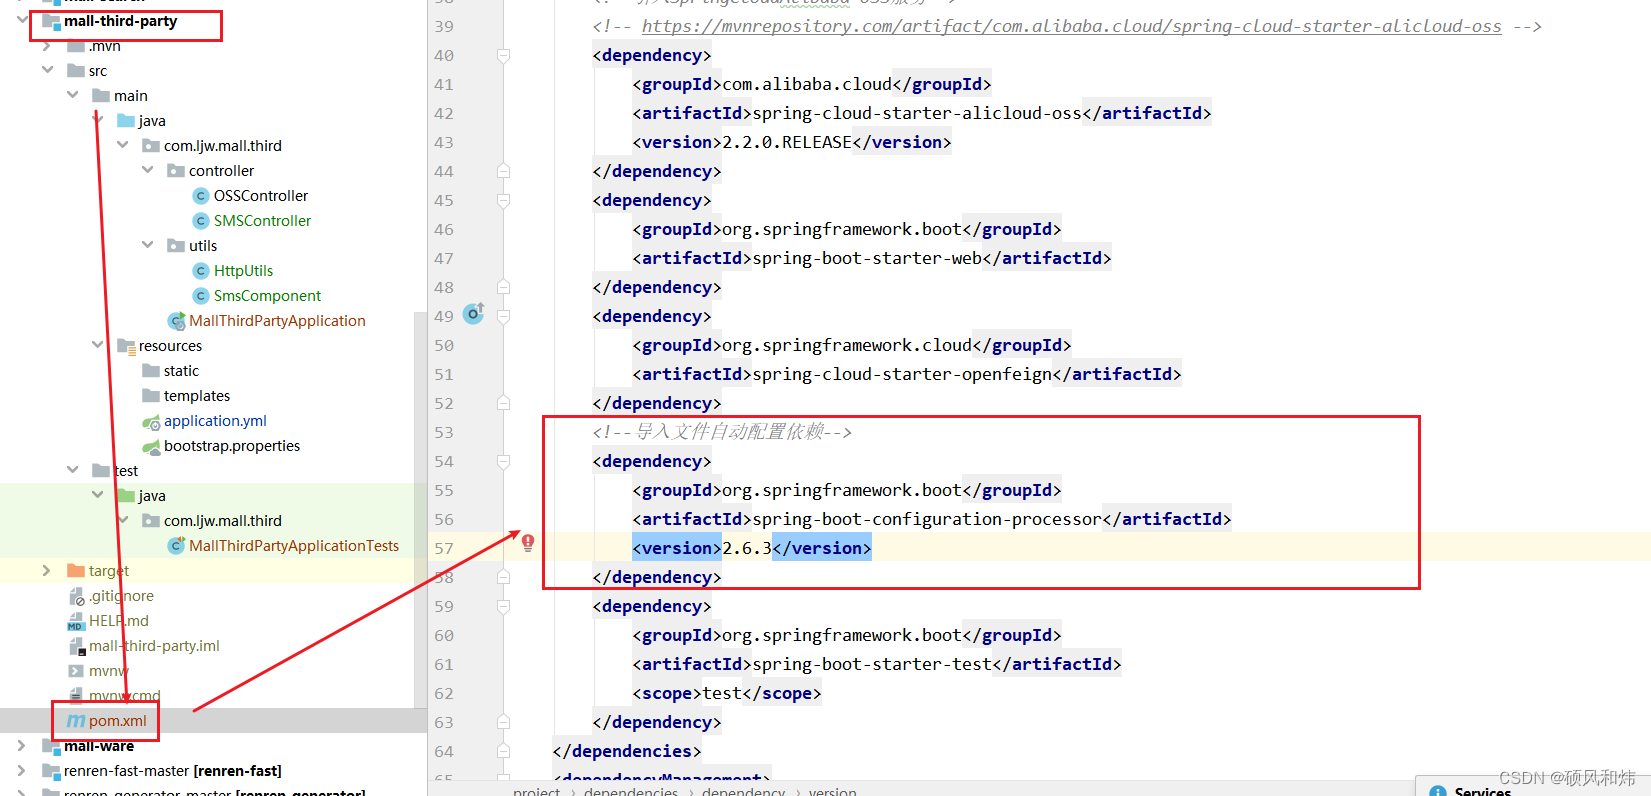1651x796 pixels.
Task: Click line number 57 in gutter
Action: (444, 548)
